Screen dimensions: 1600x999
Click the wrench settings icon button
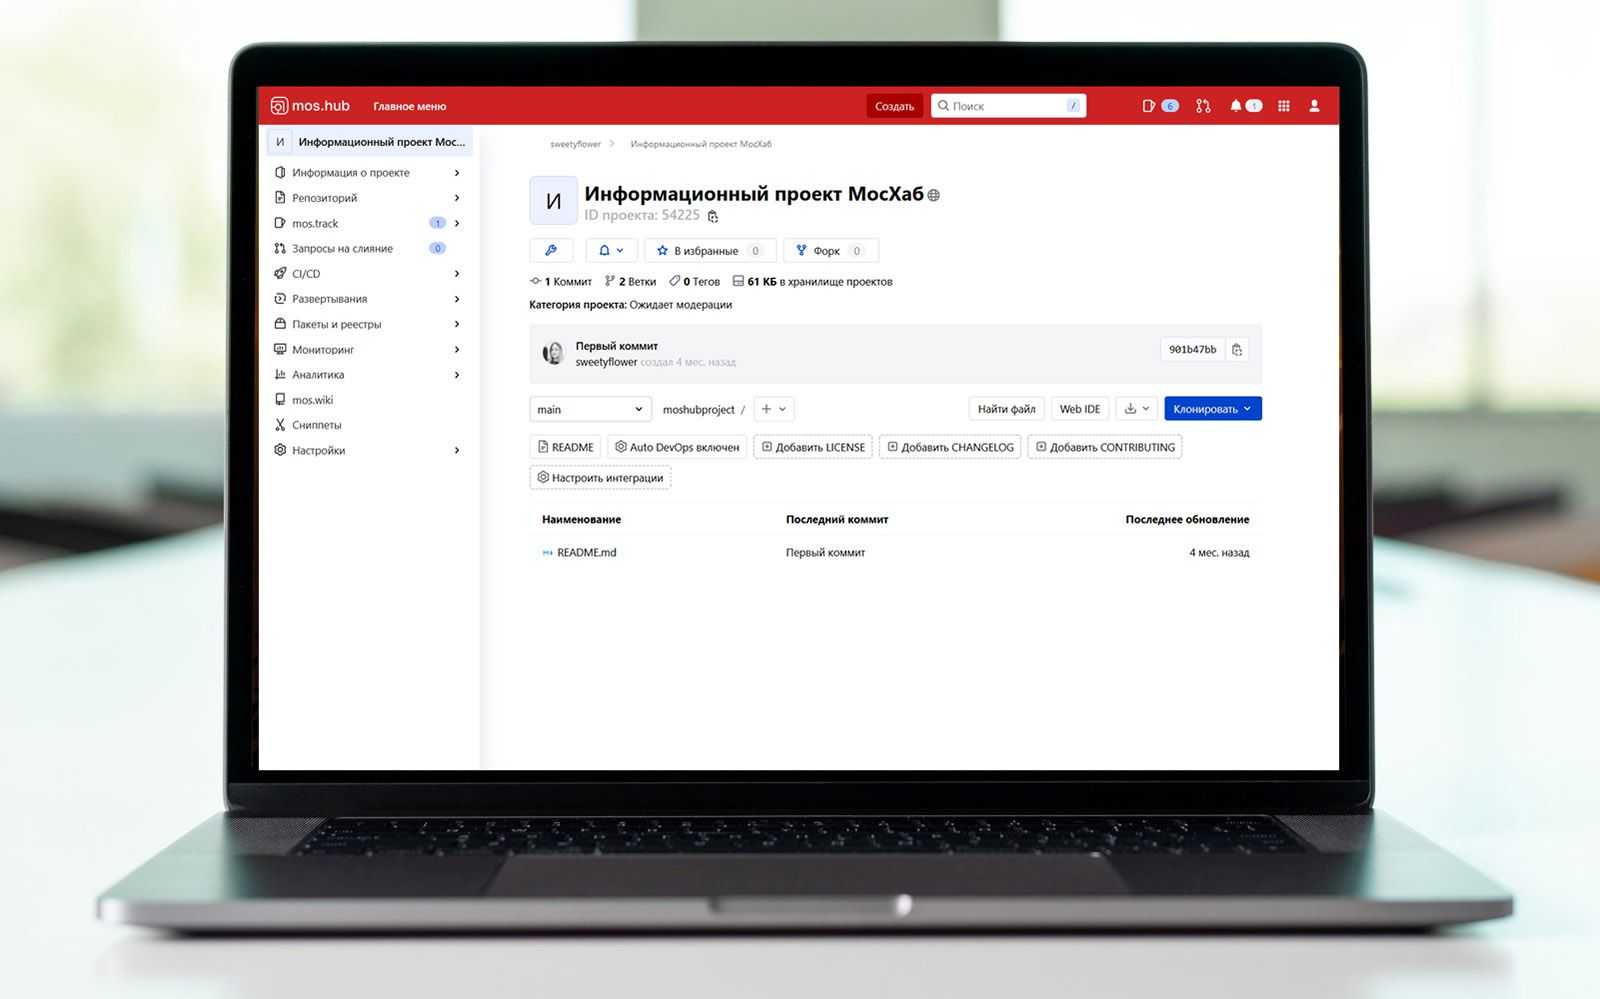[551, 251]
